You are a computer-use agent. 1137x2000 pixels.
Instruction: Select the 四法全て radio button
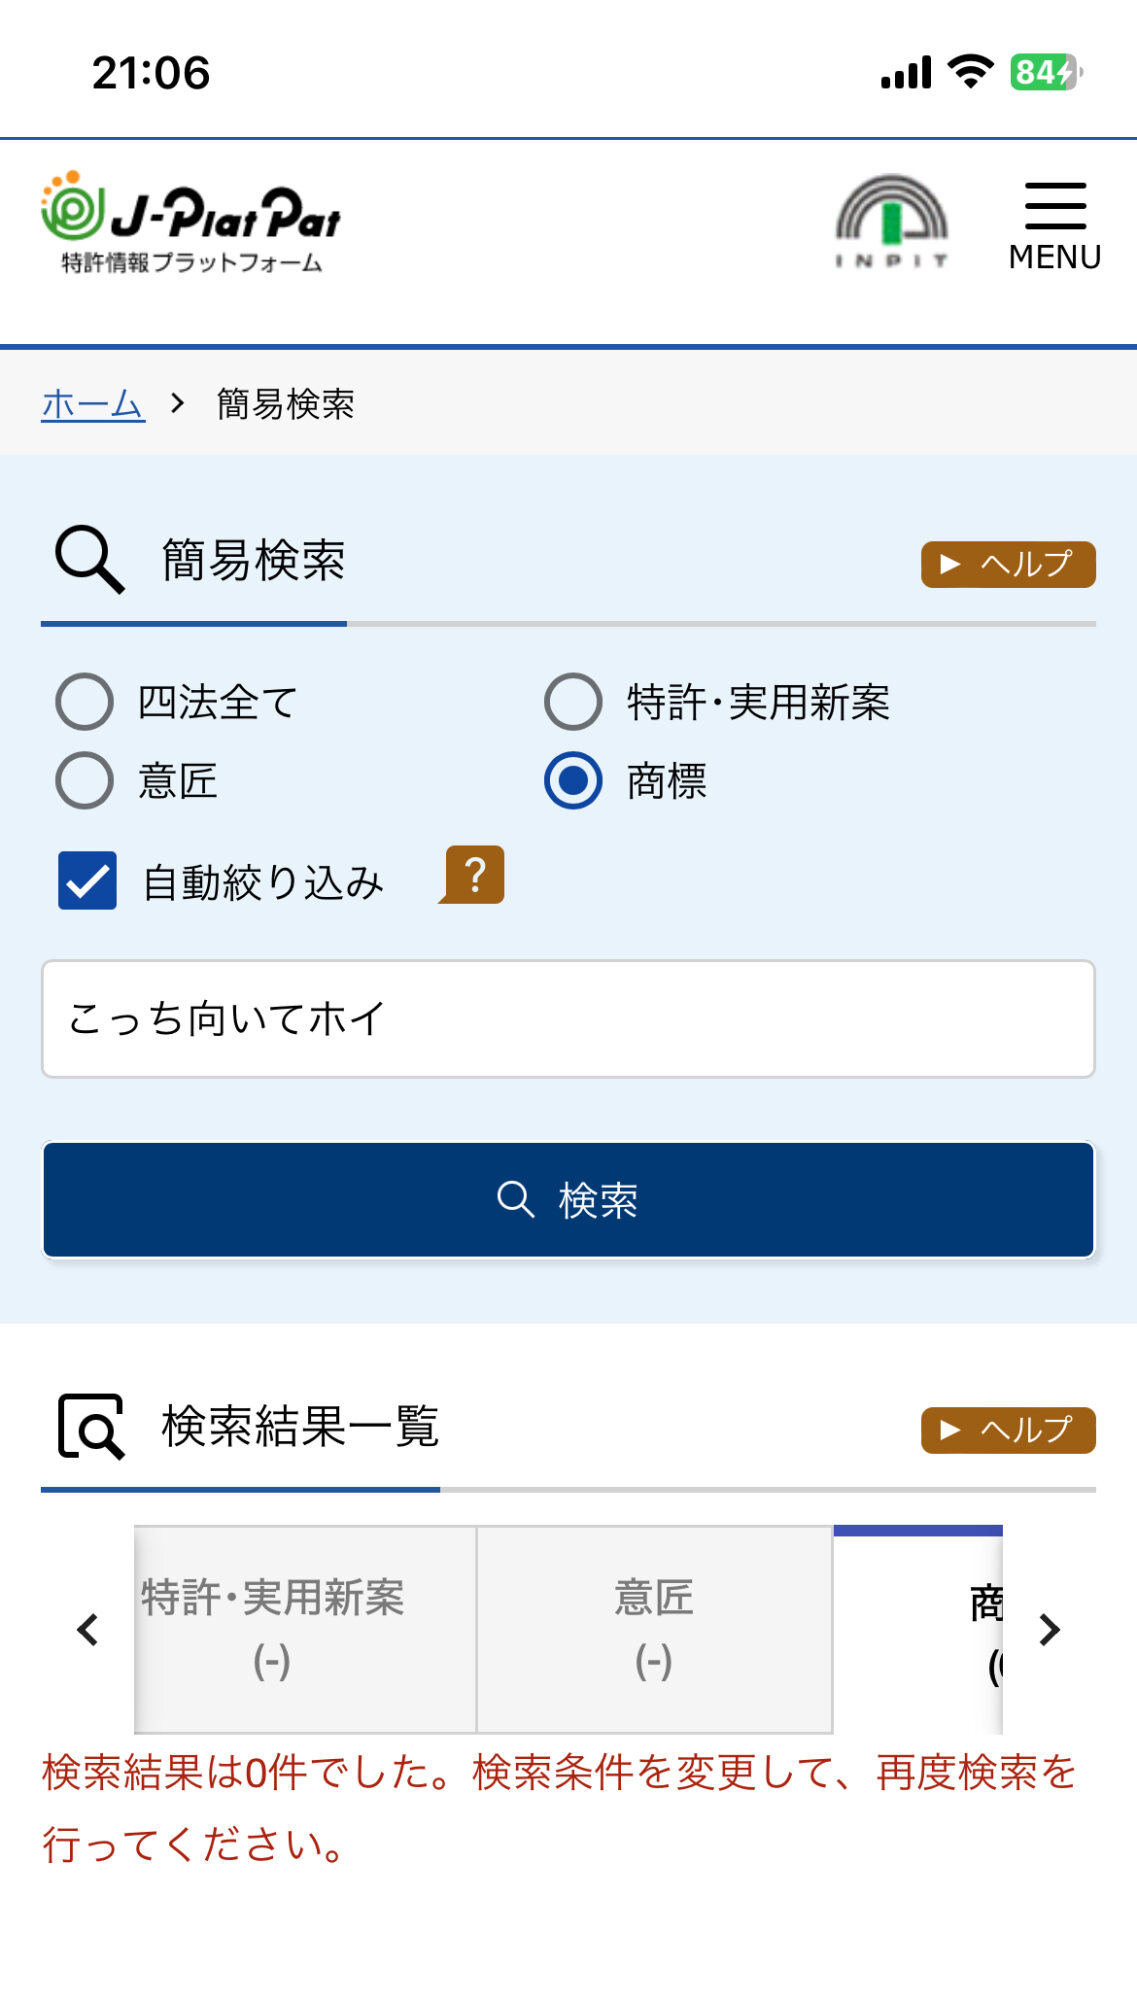85,702
